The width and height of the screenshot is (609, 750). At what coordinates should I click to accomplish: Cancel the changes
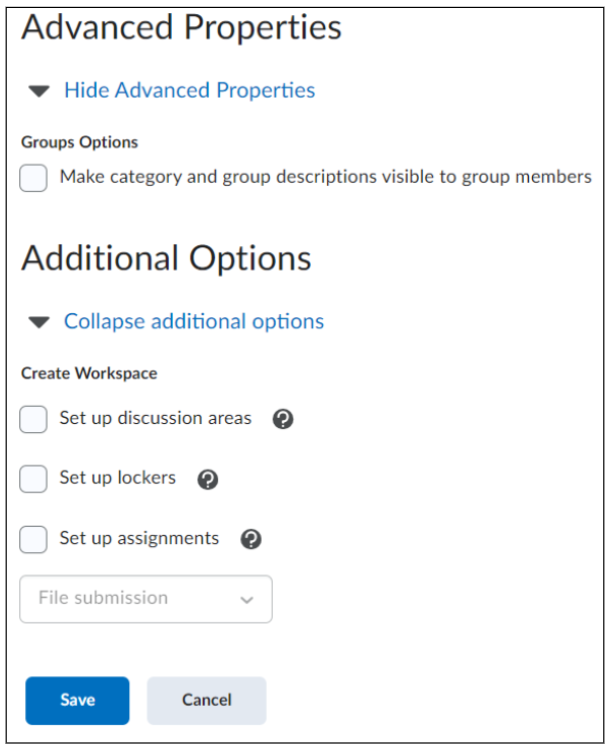pyautogui.click(x=207, y=700)
